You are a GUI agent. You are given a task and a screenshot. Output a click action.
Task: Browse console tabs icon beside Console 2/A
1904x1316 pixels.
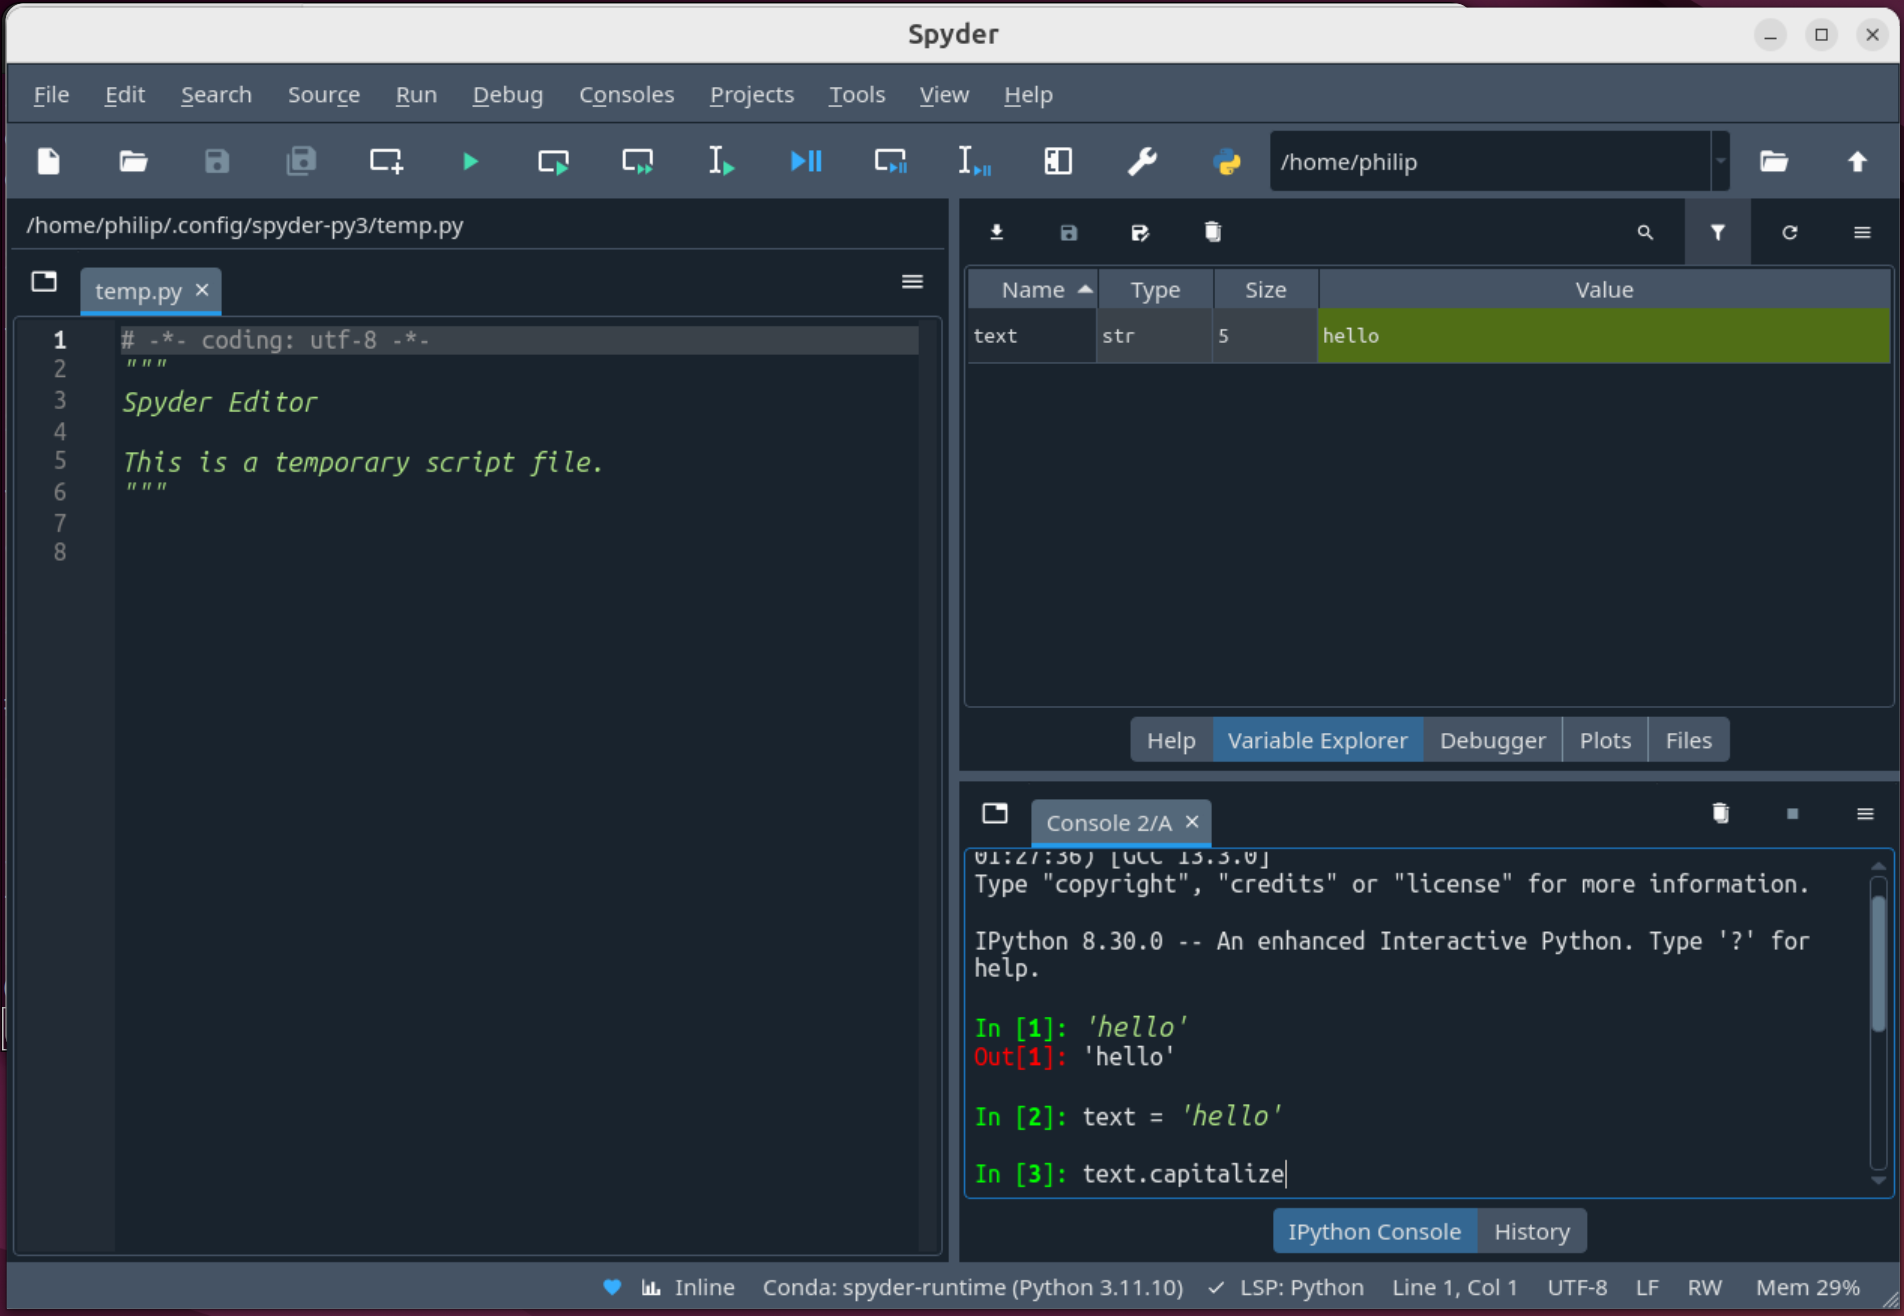[995, 813]
